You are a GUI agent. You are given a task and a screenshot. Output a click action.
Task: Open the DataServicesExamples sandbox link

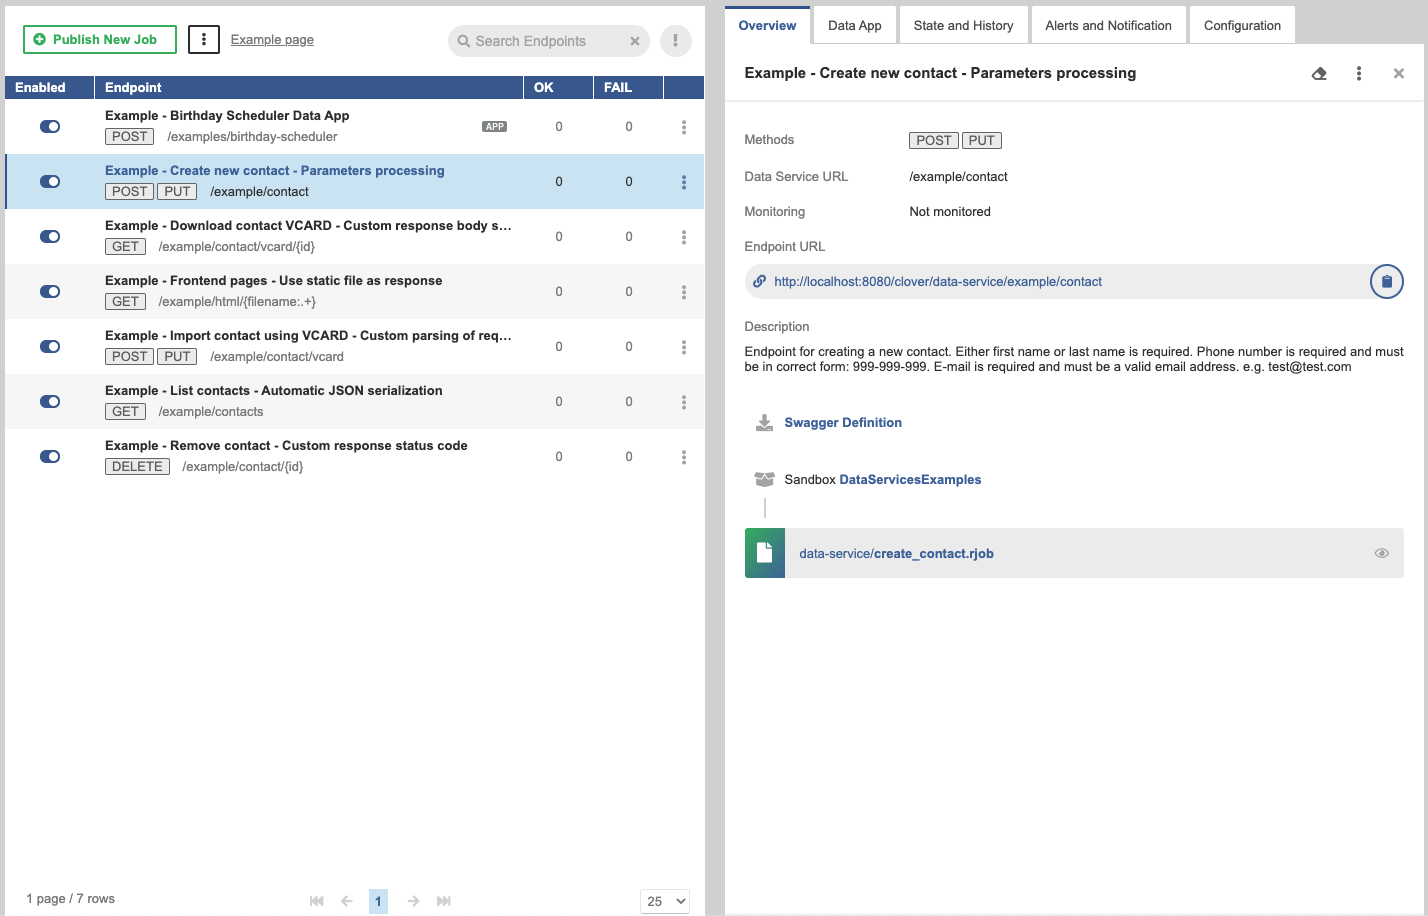click(910, 480)
